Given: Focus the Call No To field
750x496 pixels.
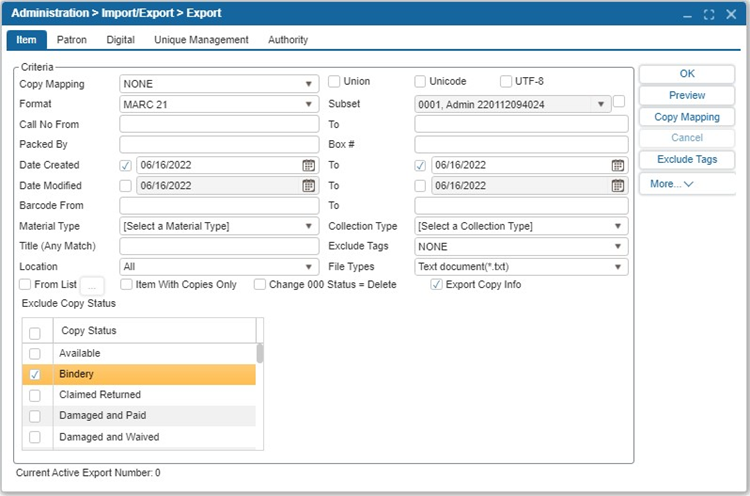Looking at the screenshot, I should click(521, 124).
